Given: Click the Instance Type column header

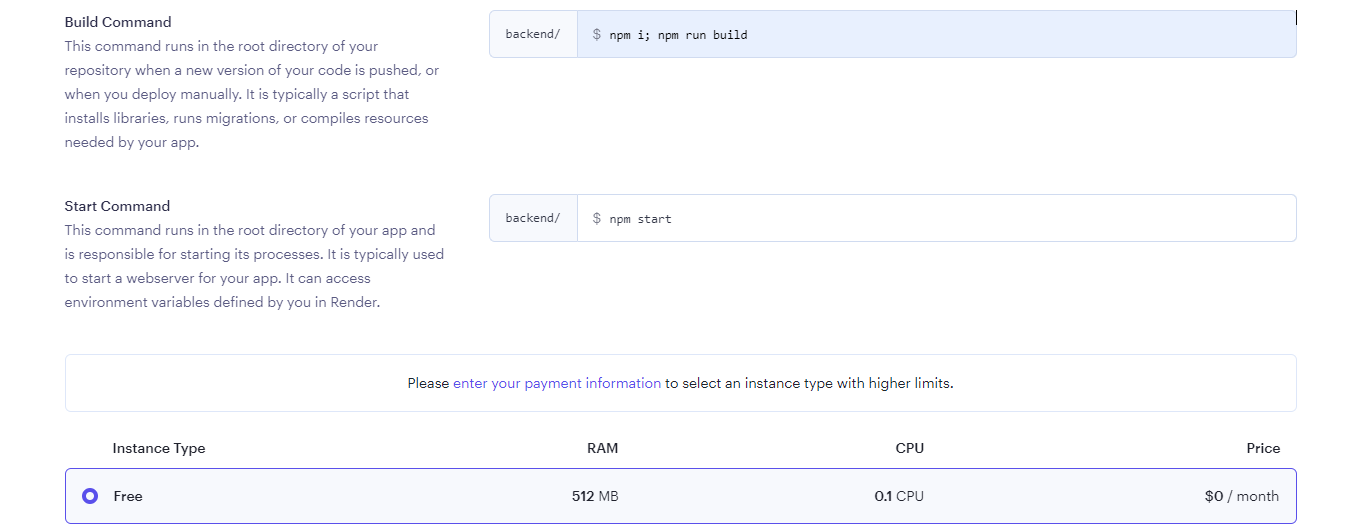Looking at the screenshot, I should point(159,448).
